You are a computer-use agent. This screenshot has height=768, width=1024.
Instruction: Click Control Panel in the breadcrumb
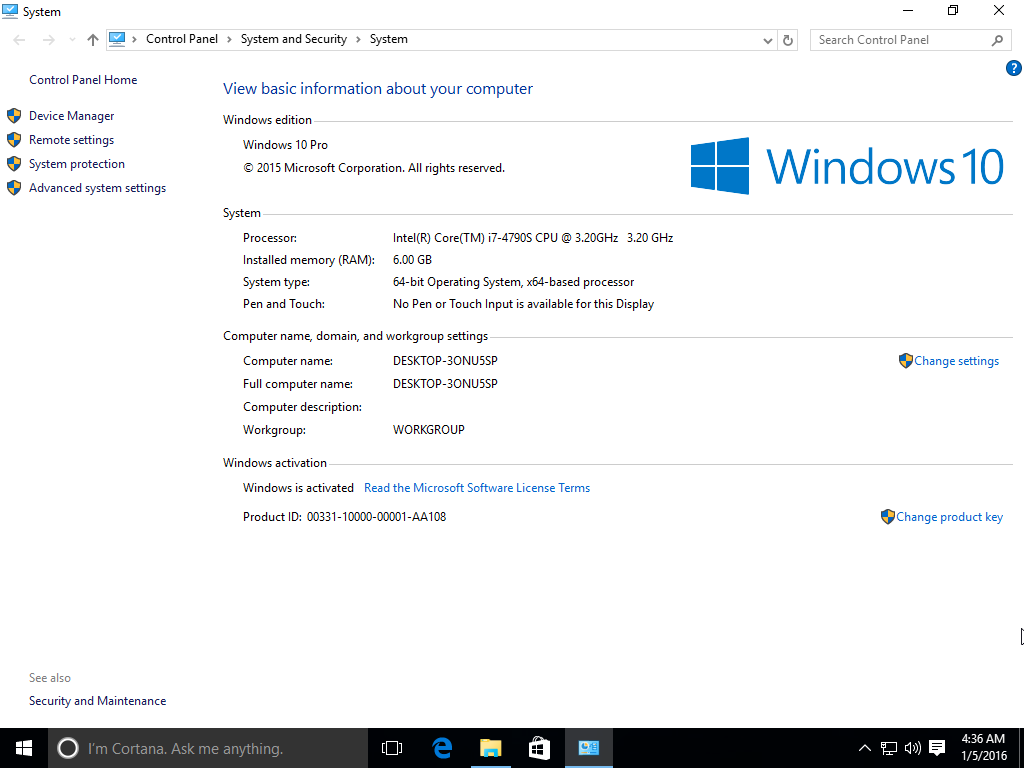pyautogui.click(x=182, y=39)
